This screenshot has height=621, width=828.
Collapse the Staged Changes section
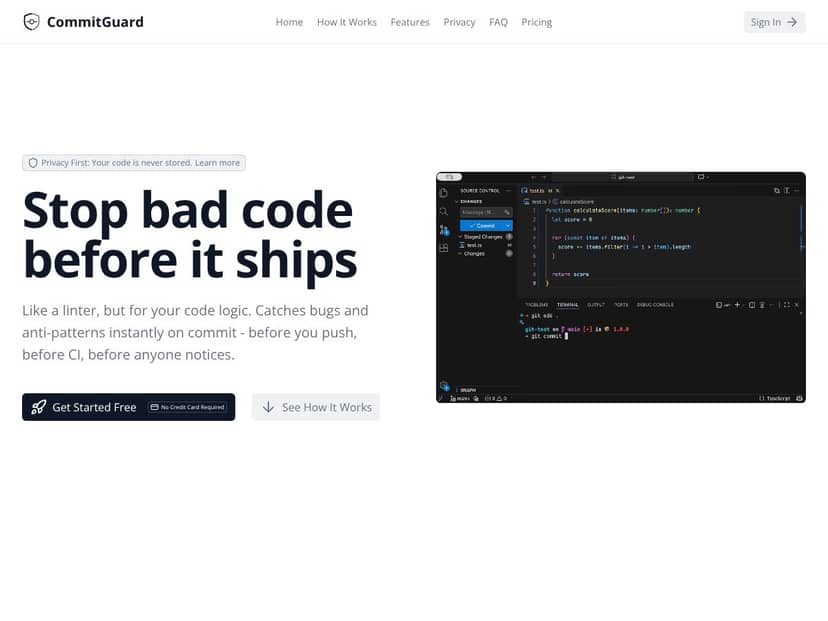click(x=461, y=236)
